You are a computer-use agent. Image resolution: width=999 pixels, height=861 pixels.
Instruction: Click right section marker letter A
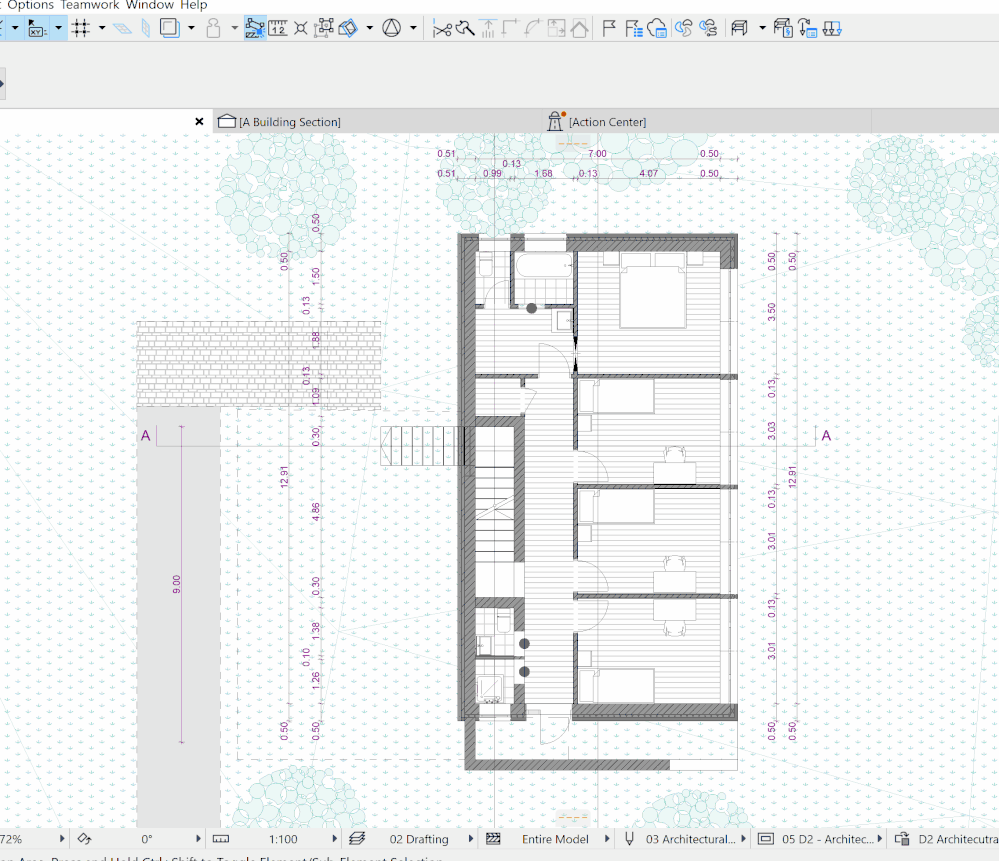pos(826,435)
